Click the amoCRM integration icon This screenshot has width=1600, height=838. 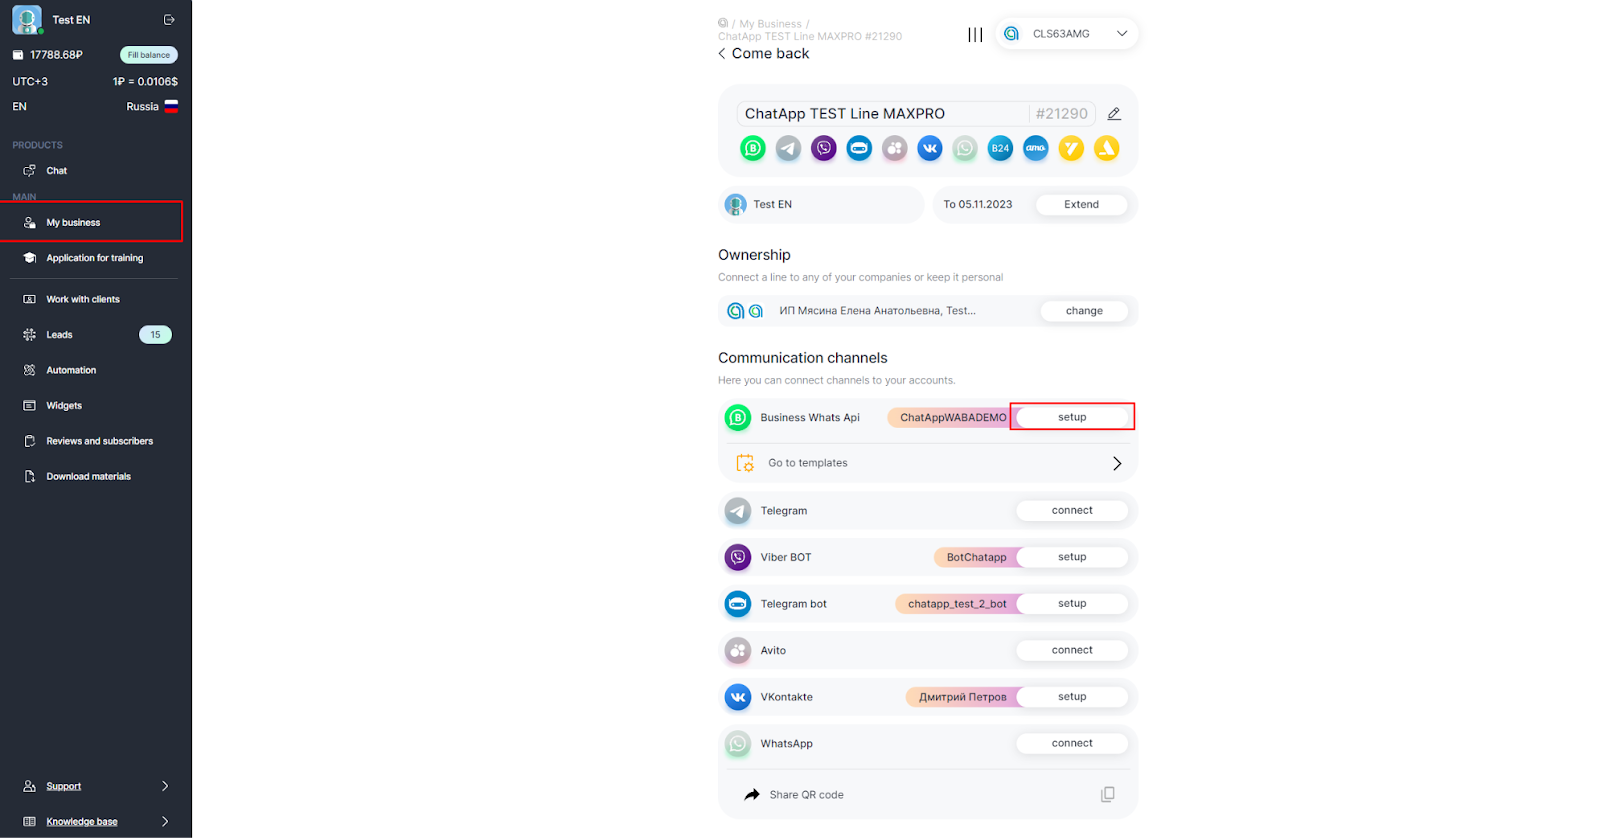tap(1036, 148)
